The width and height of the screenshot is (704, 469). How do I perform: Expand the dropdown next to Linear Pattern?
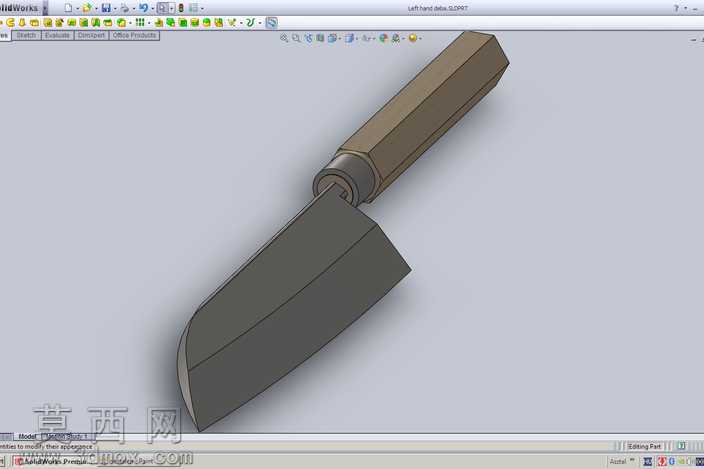coord(149,23)
